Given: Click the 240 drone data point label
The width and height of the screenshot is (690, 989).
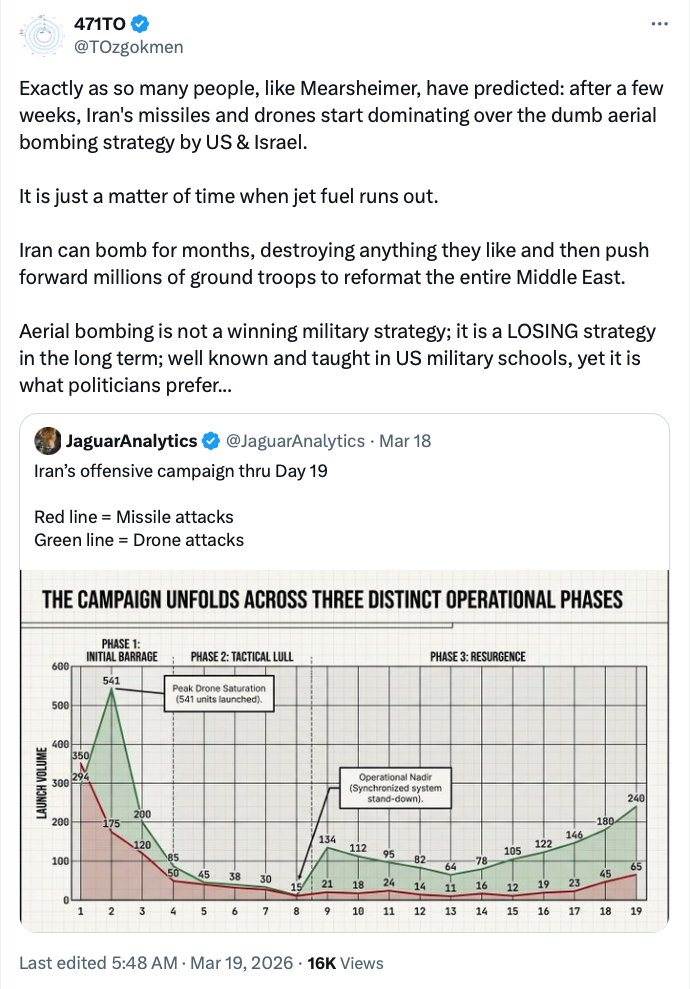Looking at the screenshot, I should point(636,798).
